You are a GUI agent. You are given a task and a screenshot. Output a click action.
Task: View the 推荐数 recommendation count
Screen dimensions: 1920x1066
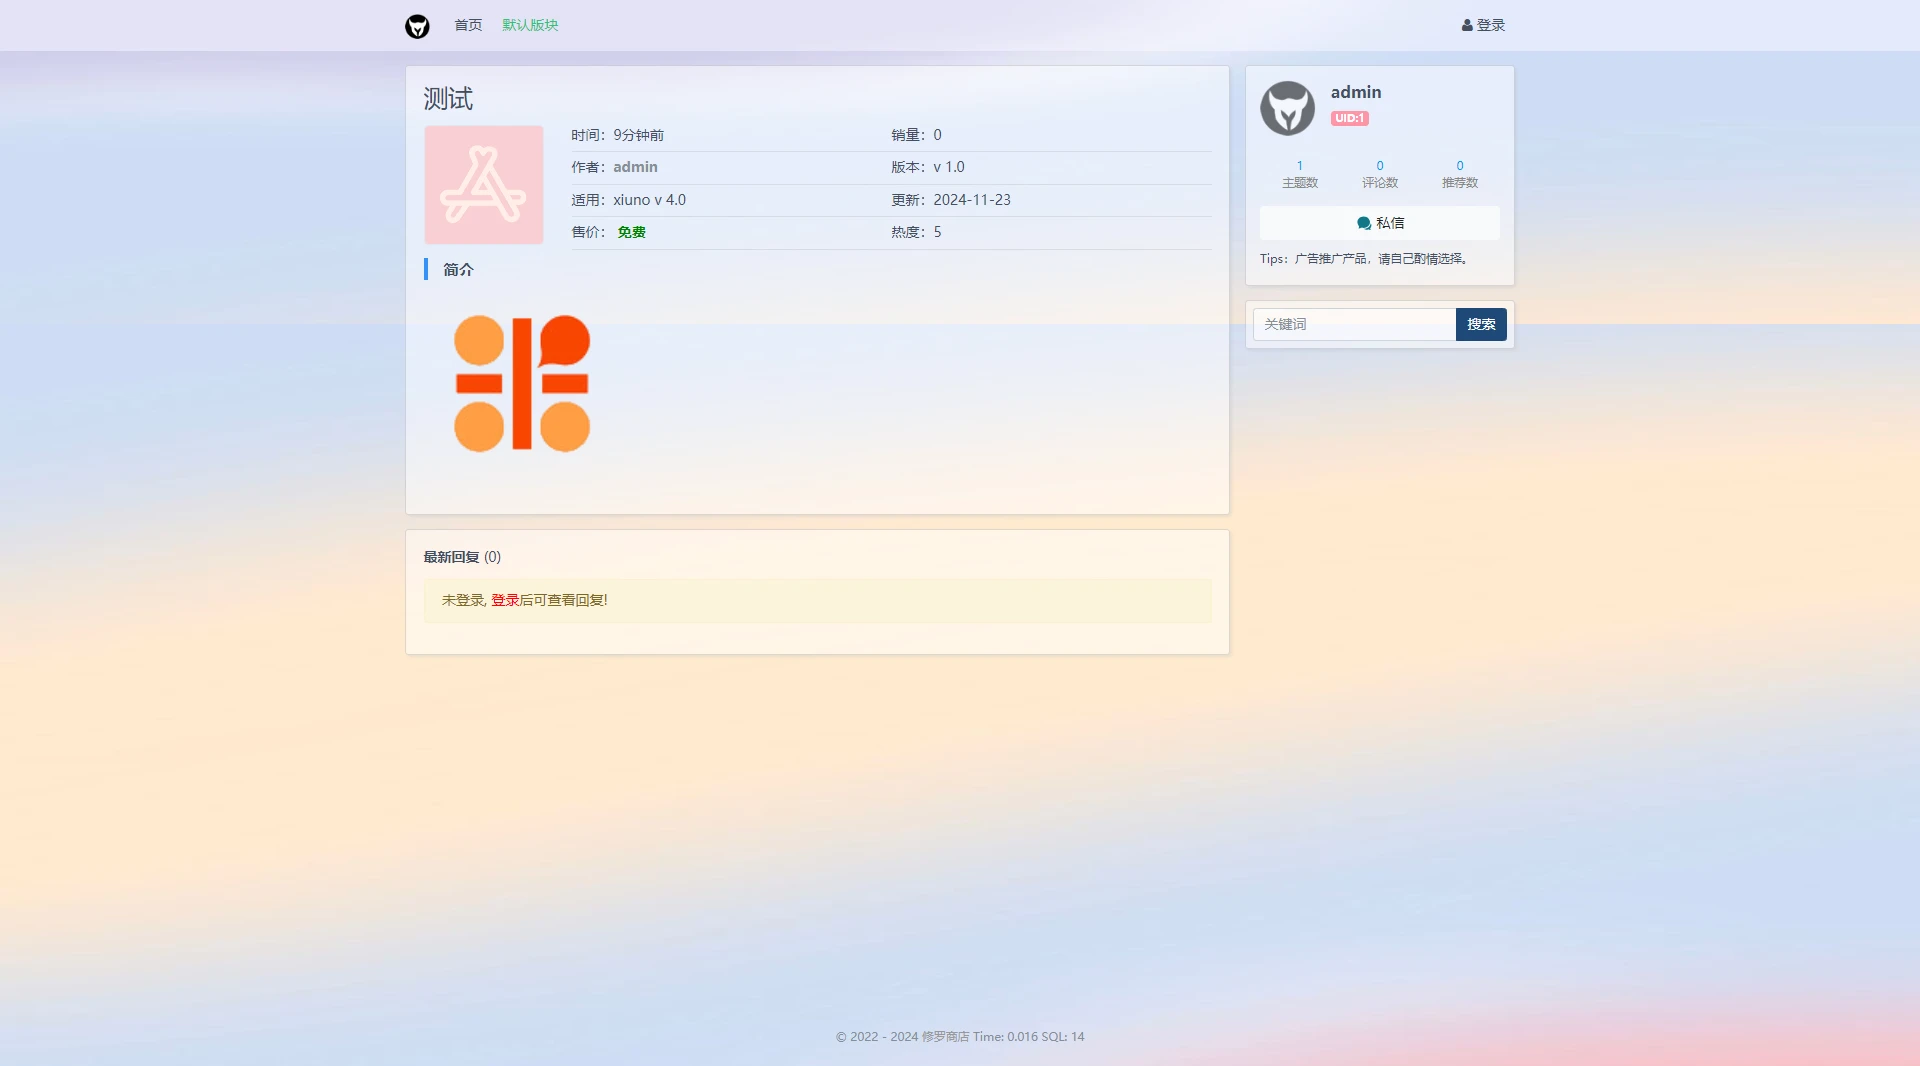pos(1460,174)
